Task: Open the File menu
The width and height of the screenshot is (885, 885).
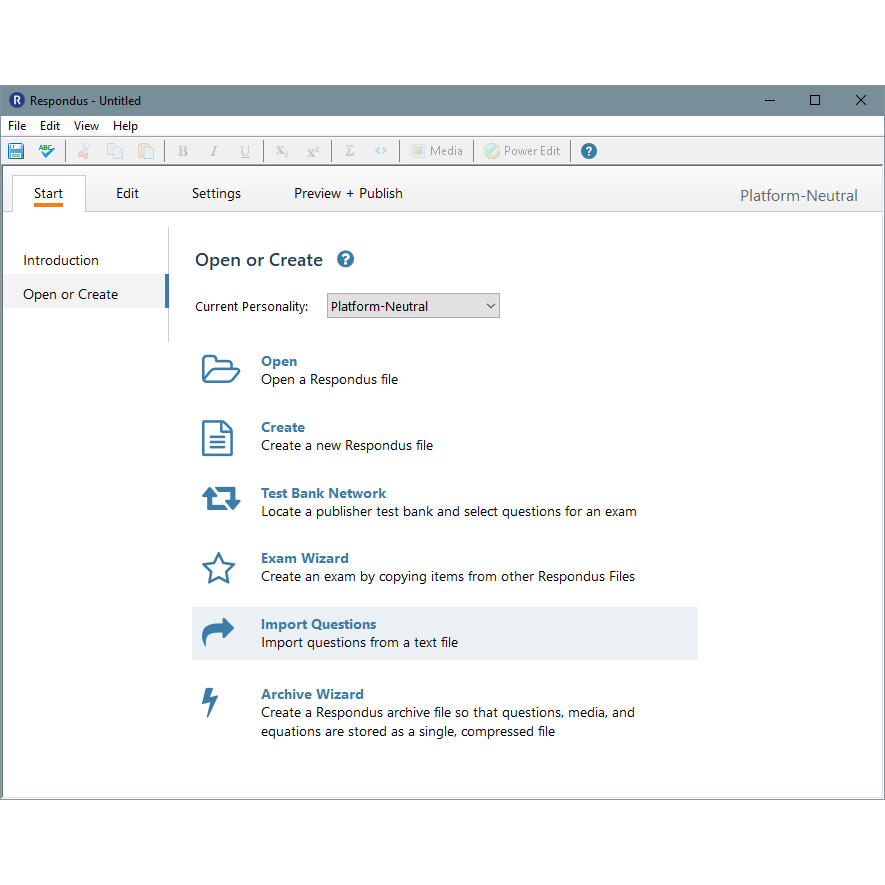Action: pyautogui.click(x=17, y=126)
